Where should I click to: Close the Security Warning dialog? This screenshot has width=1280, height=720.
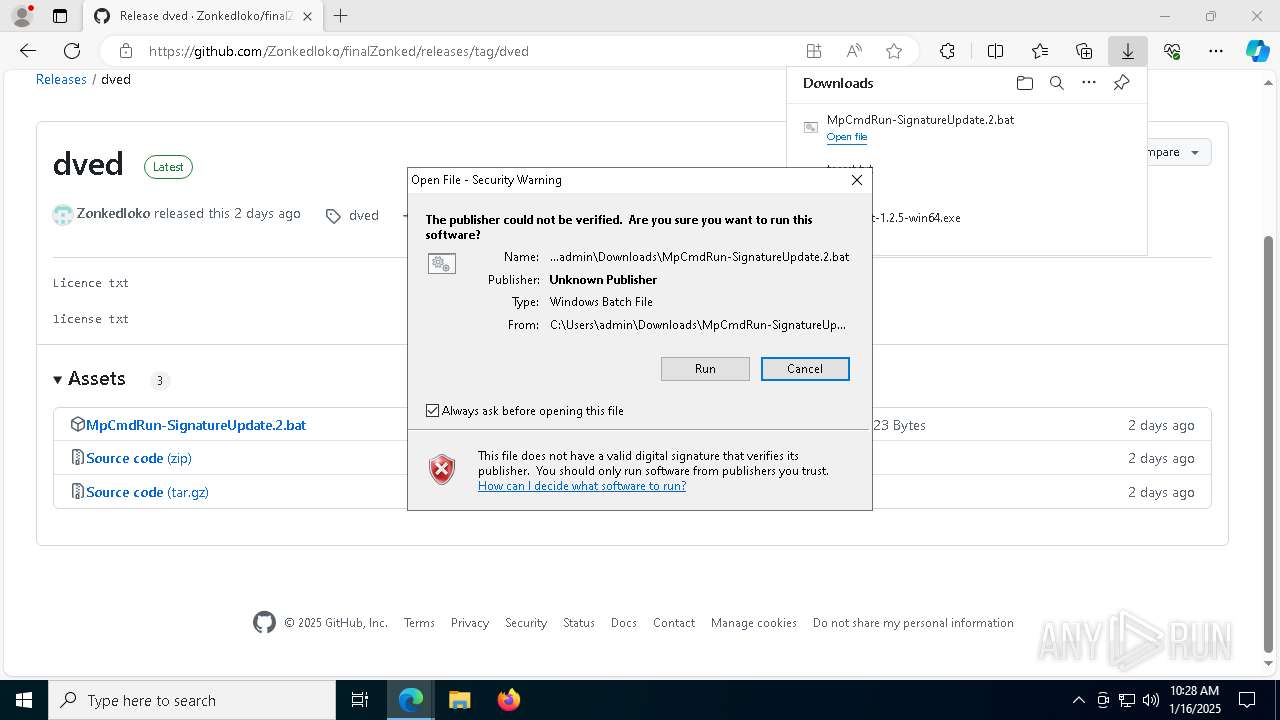tap(857, 180)
